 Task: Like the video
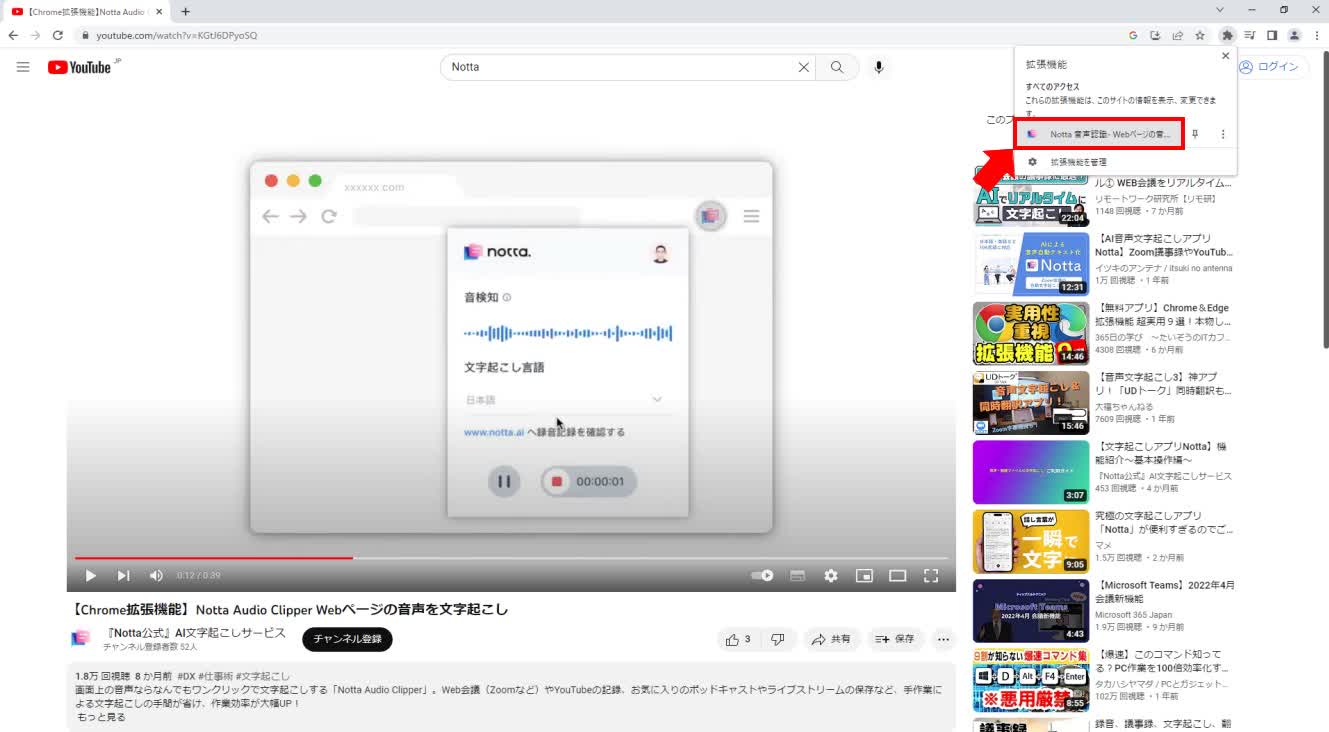pyautogui.click(x=739, y=639)
